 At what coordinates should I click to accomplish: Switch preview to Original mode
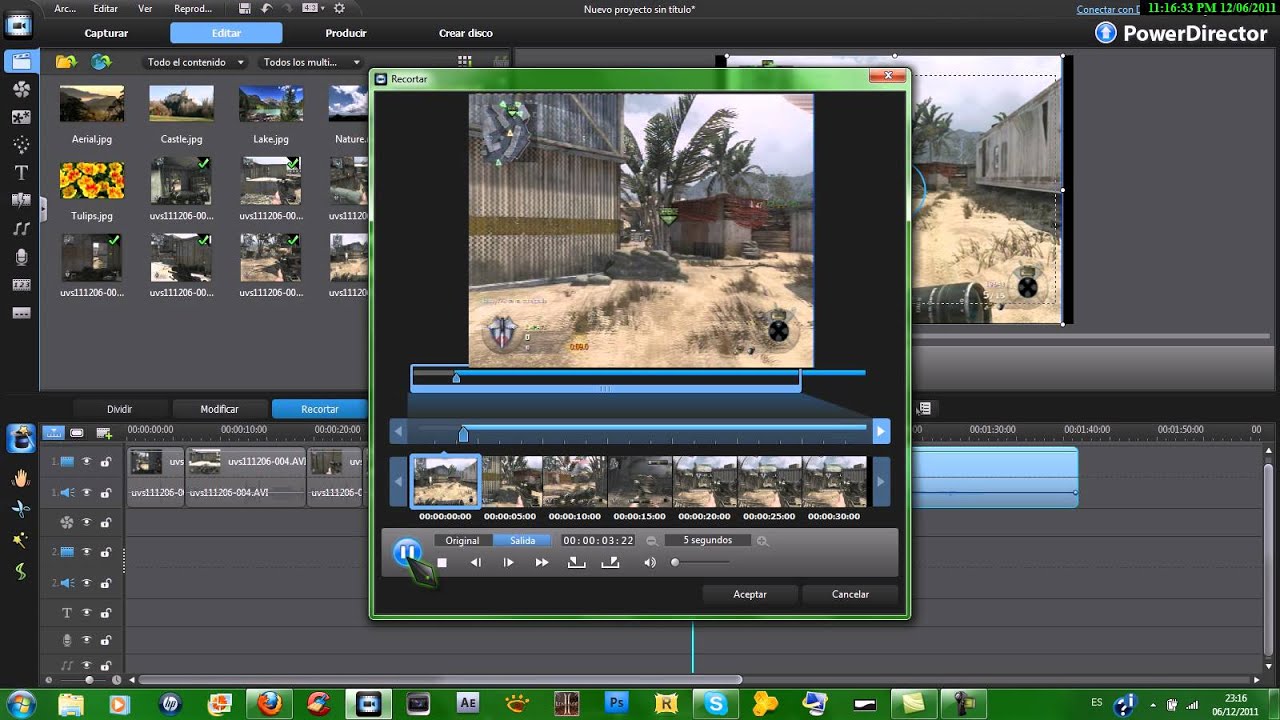[462, 540]
